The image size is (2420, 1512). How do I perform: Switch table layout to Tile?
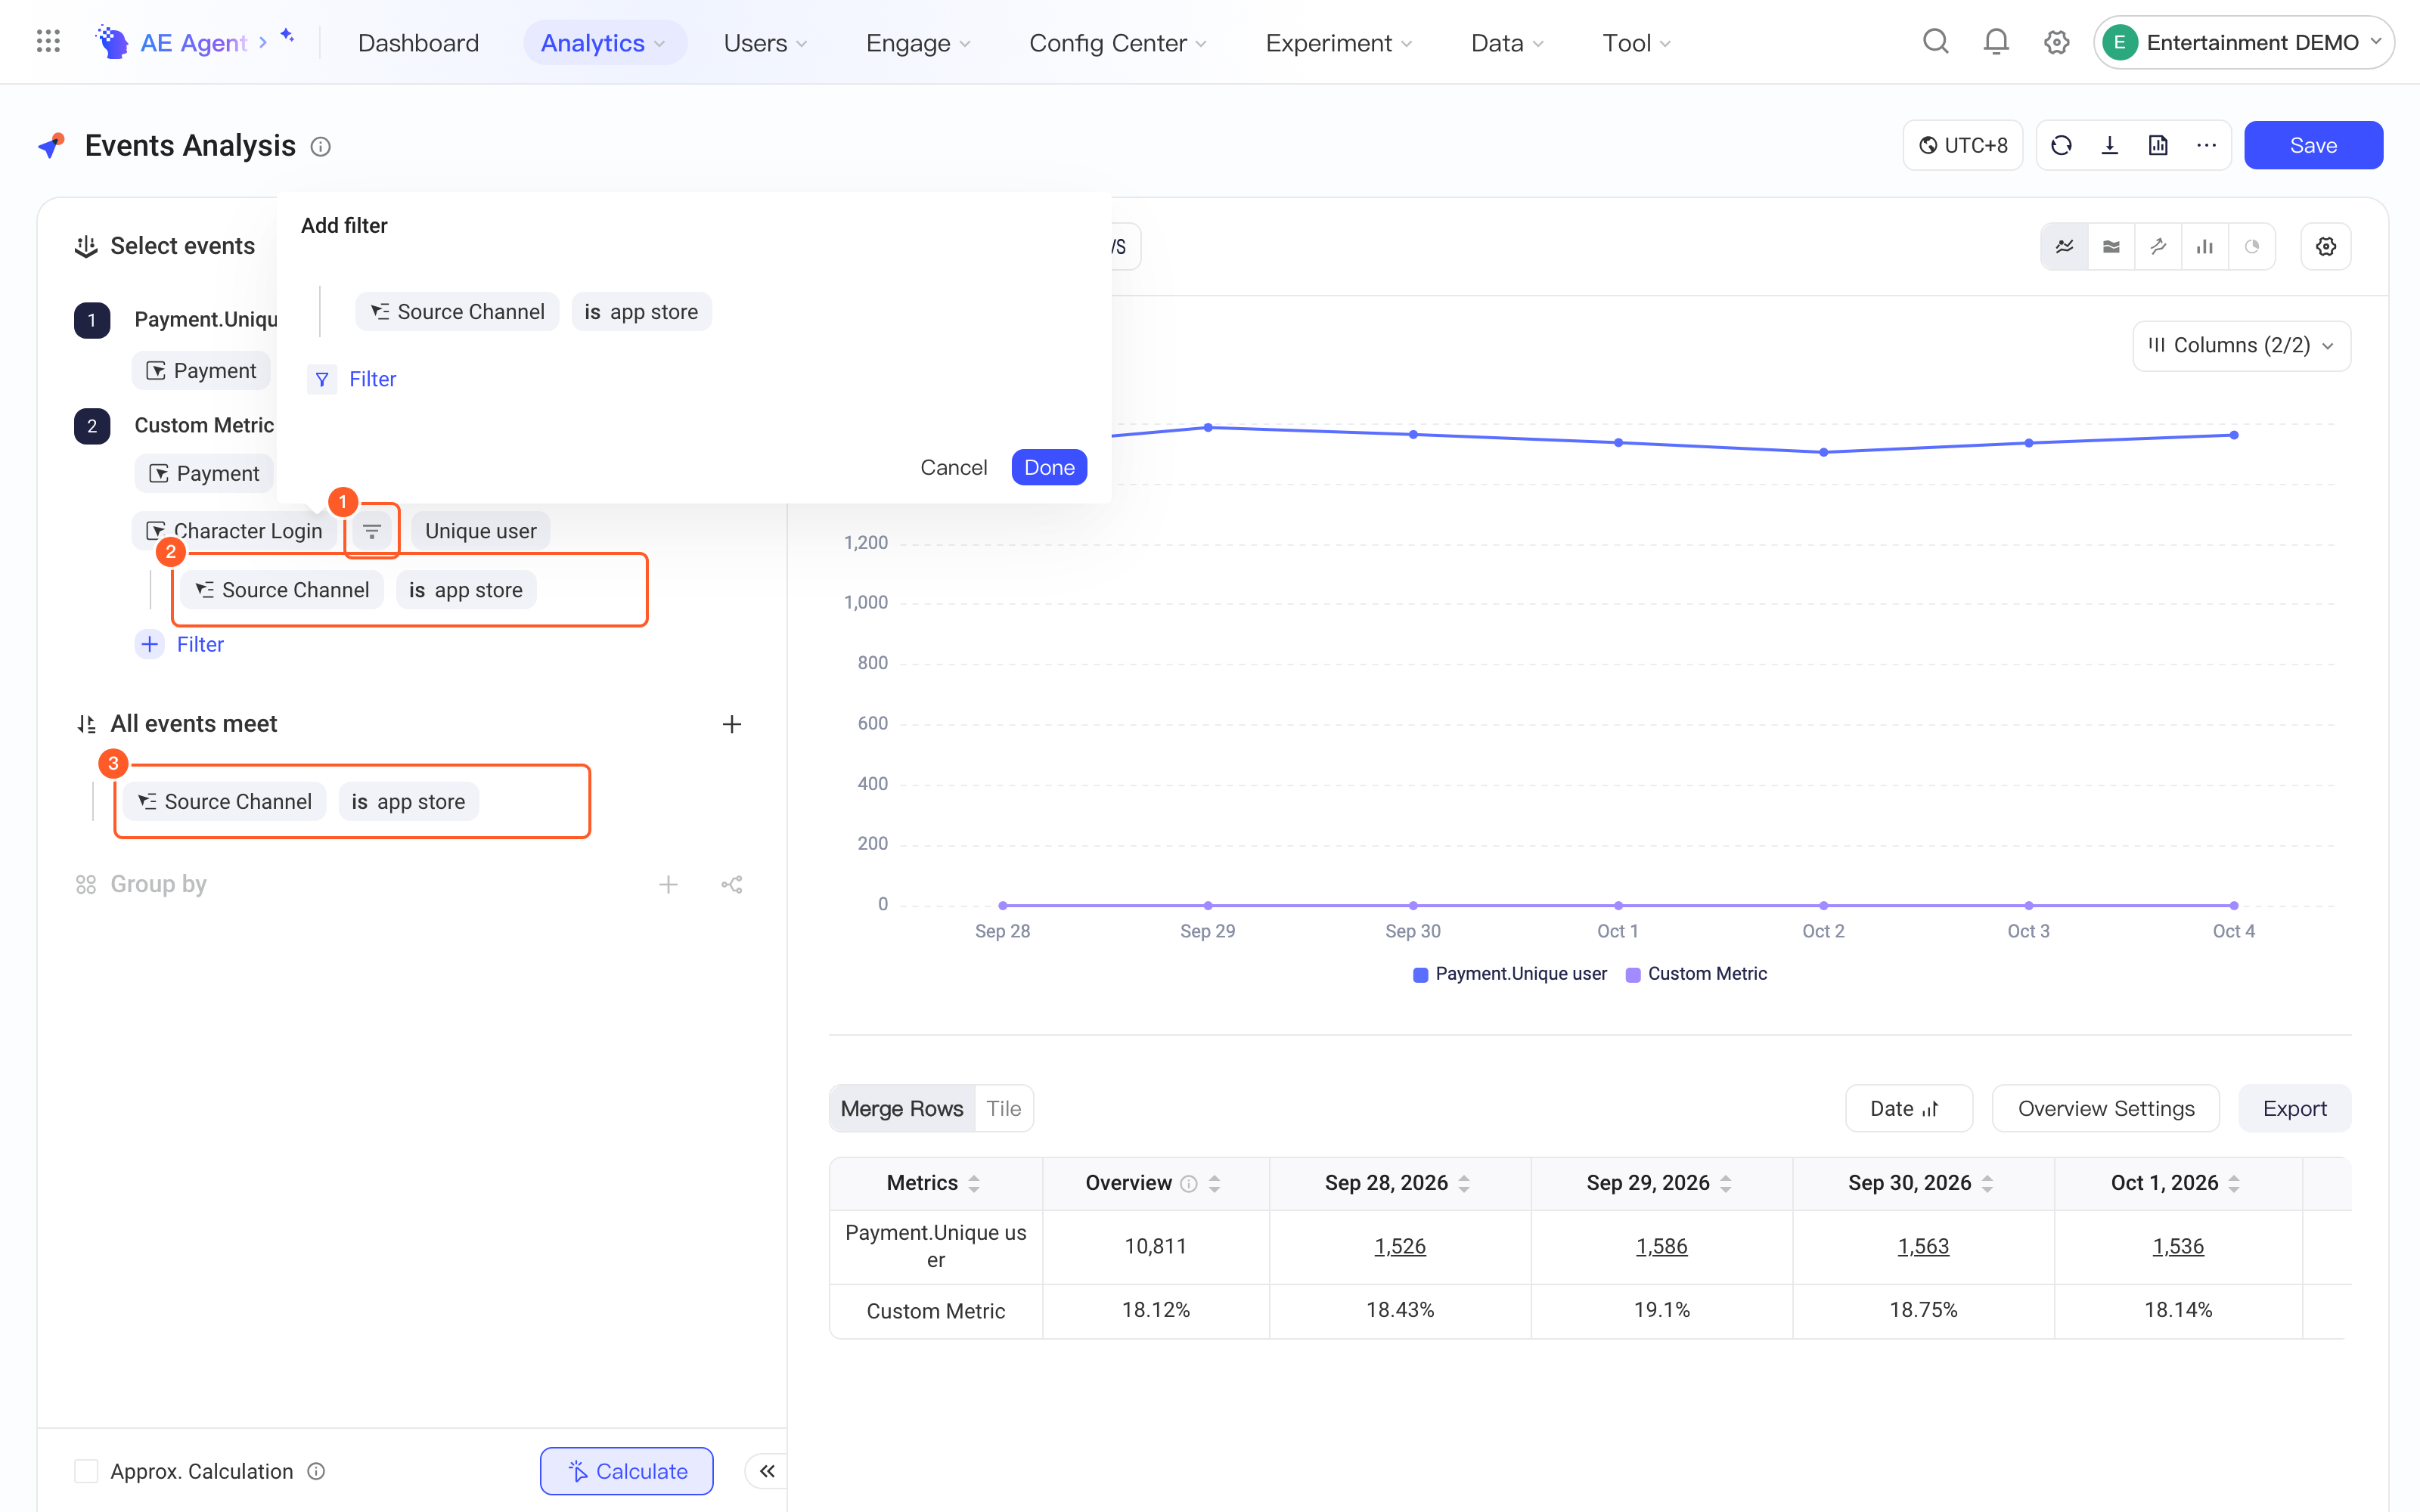click(x=1004, y=1108)
